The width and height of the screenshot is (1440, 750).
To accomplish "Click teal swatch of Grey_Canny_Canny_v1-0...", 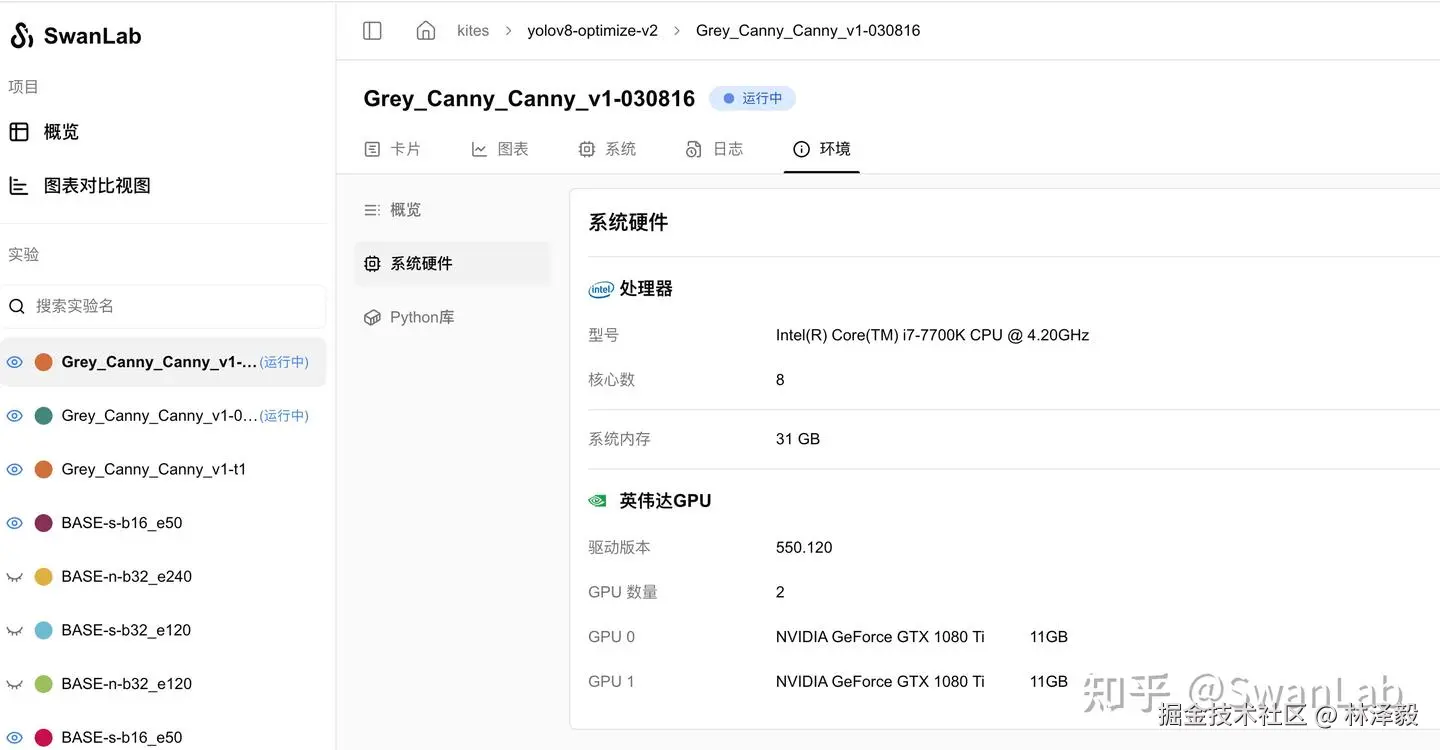I will (x=44, y=416).
